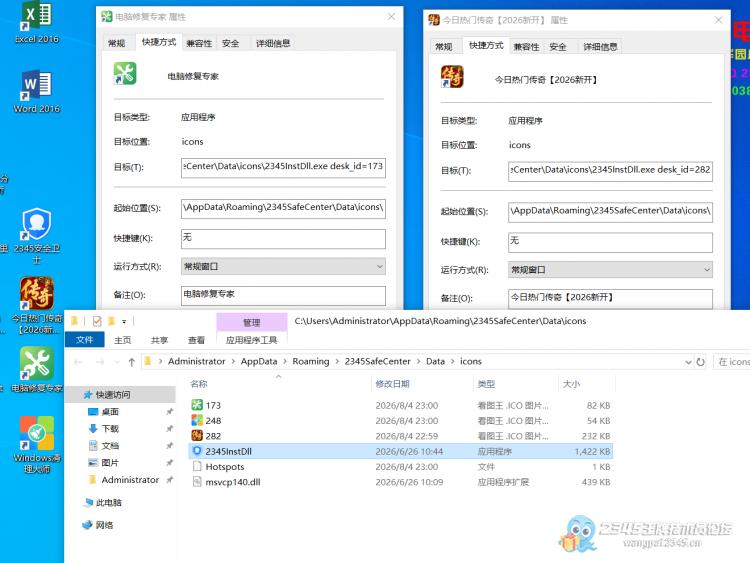Open the 应用程序工具 ribbon tab
The image size is (750, 563).
(252, 340)
